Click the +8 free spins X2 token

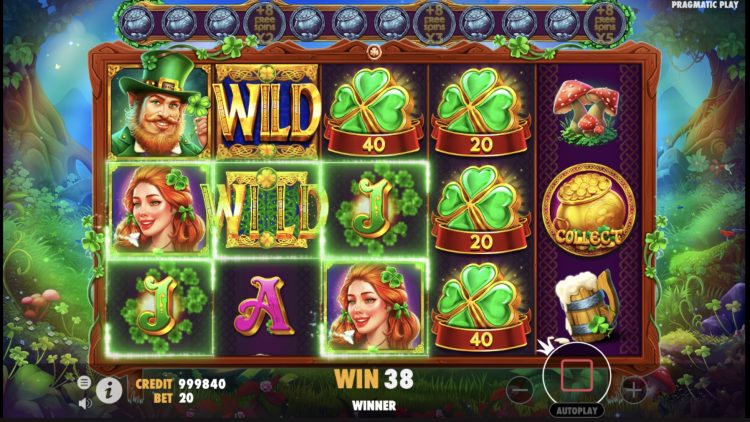[x=265, y=23]
